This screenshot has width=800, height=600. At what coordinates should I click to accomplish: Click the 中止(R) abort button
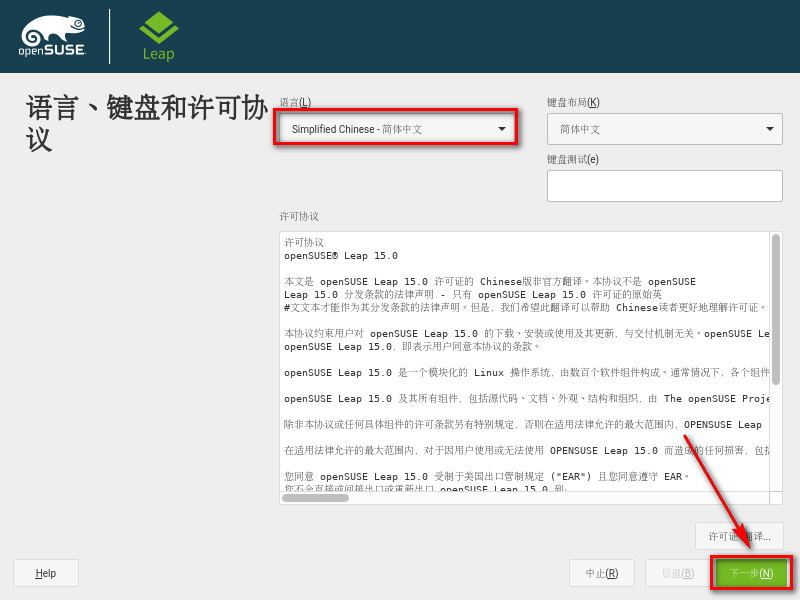click(x=600, y=573)
